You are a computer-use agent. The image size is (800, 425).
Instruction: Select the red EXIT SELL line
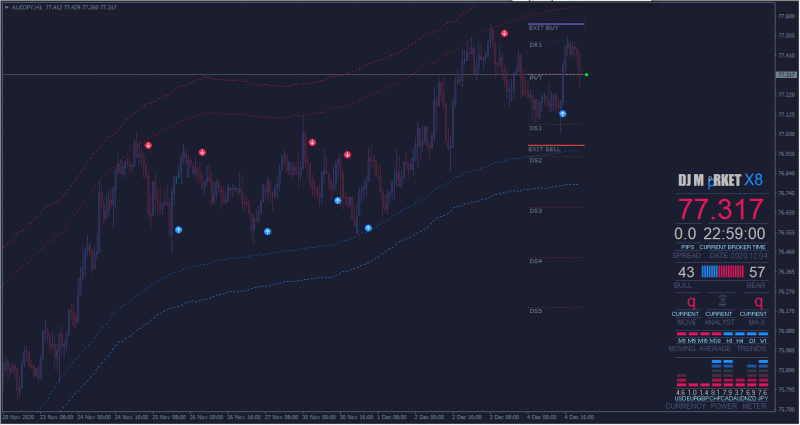click(556, 146)
